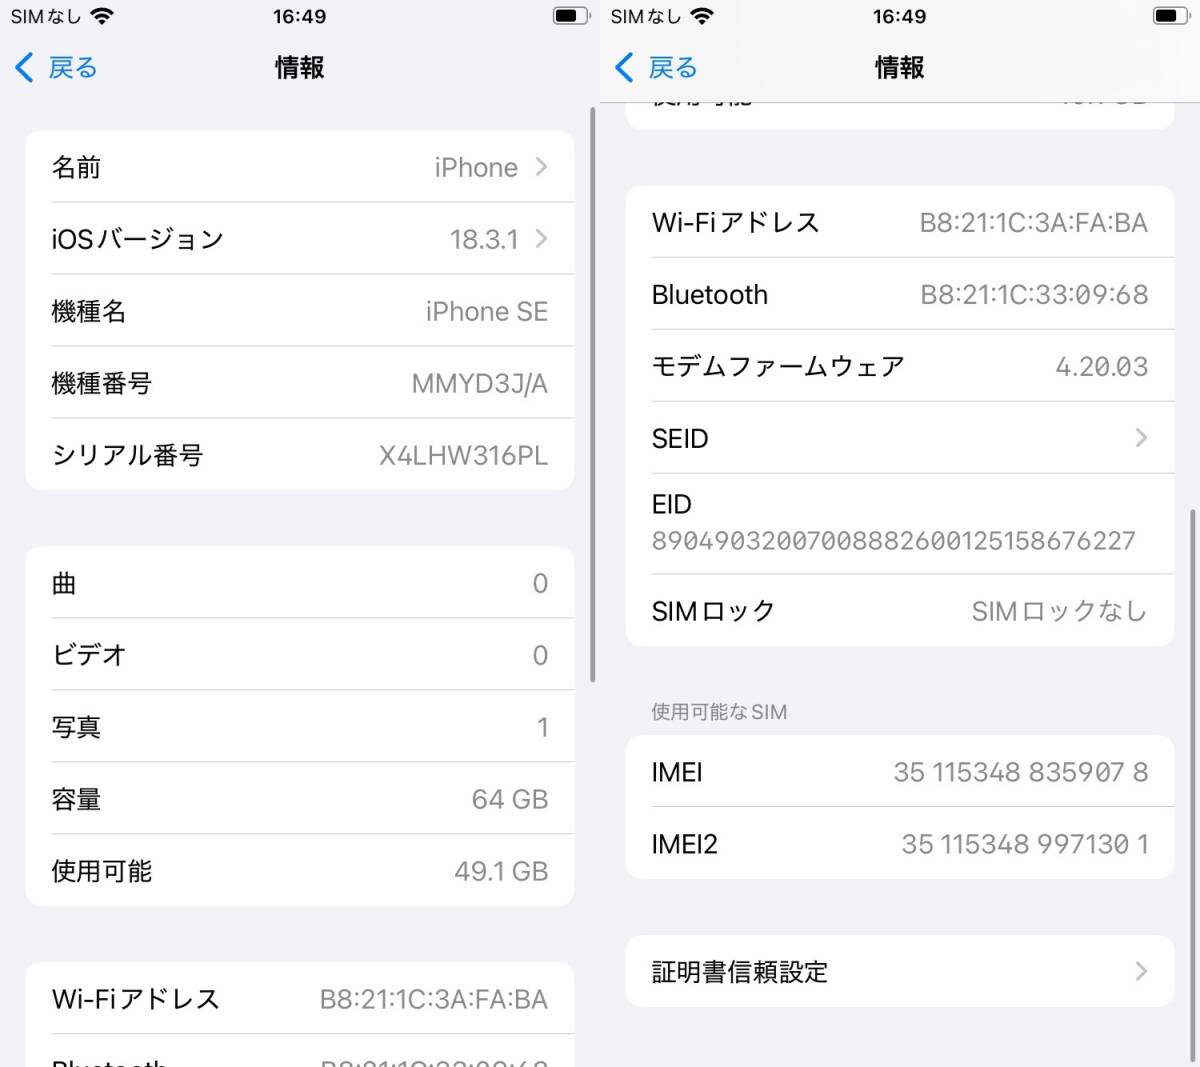Viewport: 1200px width, 1067px height.
Task: Tap serial number X4LHW316PL
Action: (464, 455)
